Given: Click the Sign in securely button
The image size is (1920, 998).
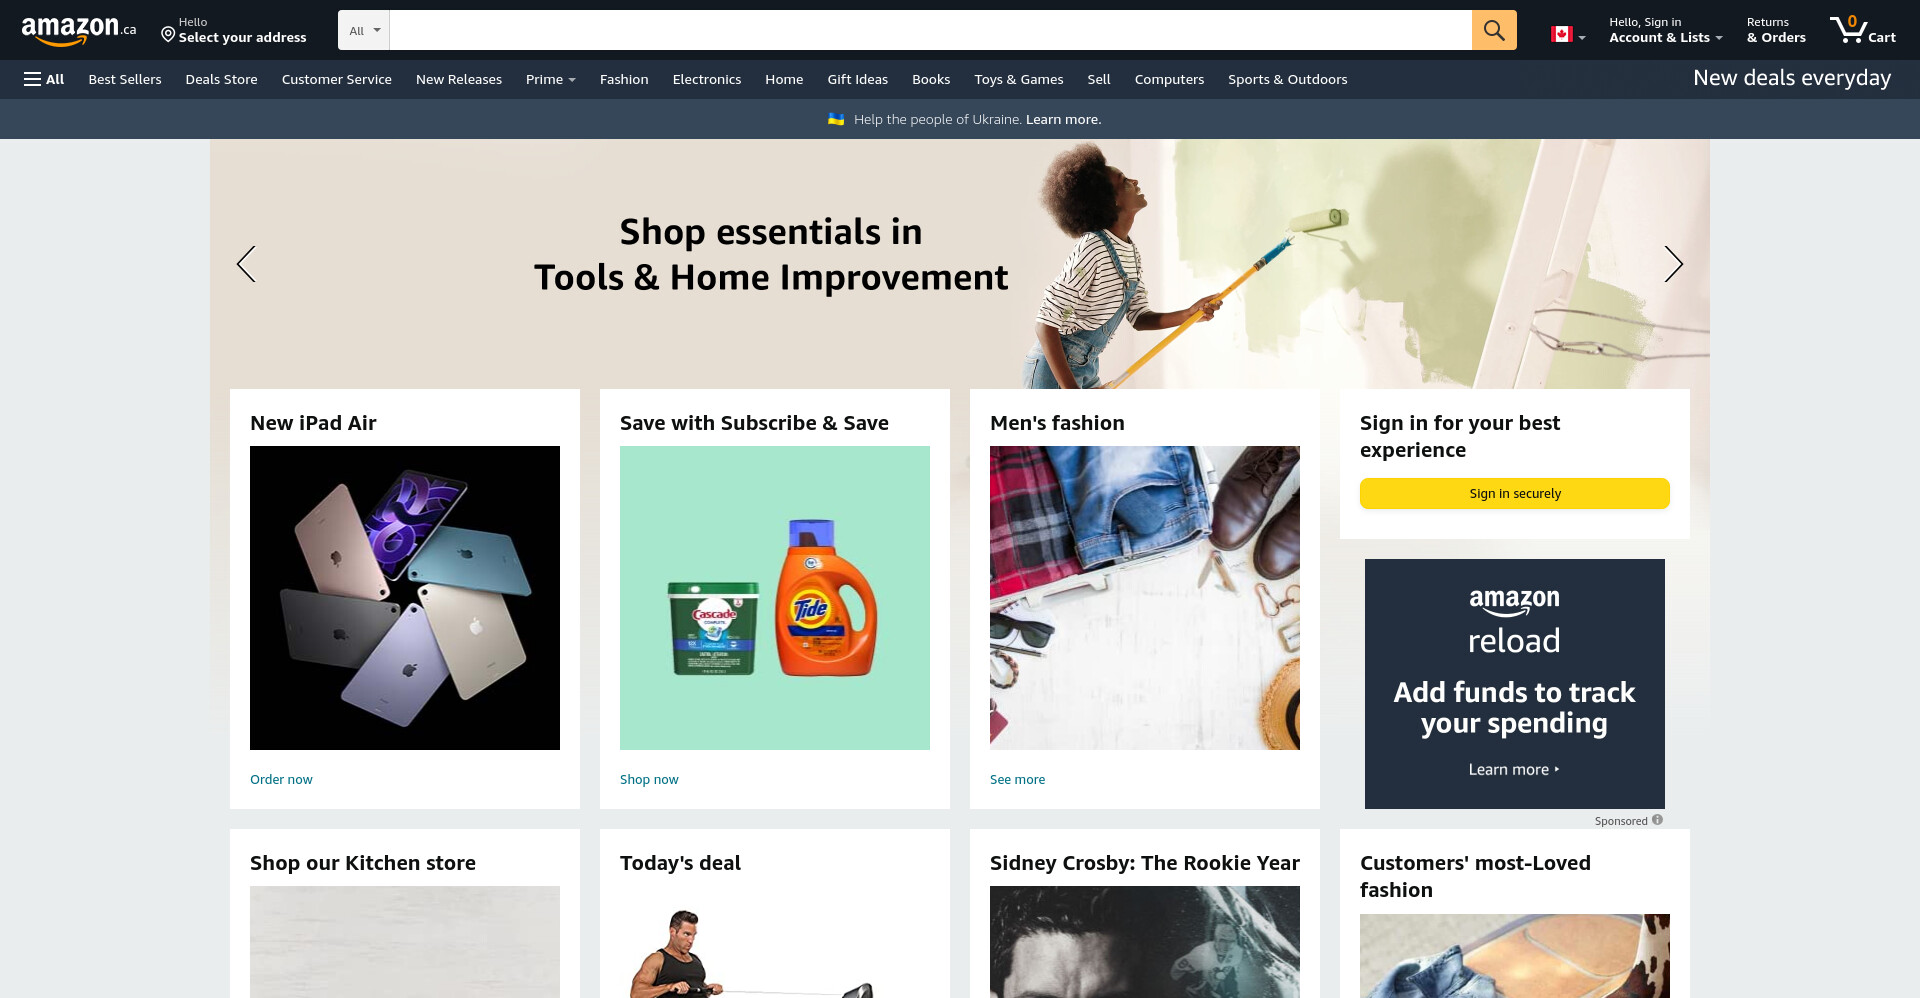Looking at the screenshot, I should tap(1515, 493).
